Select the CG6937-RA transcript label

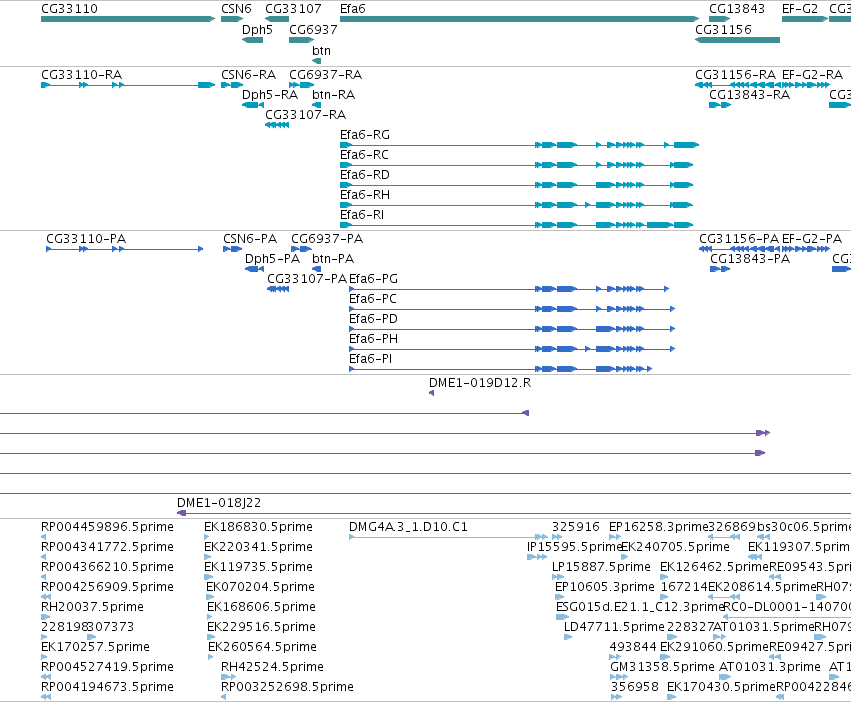point(326,74)
